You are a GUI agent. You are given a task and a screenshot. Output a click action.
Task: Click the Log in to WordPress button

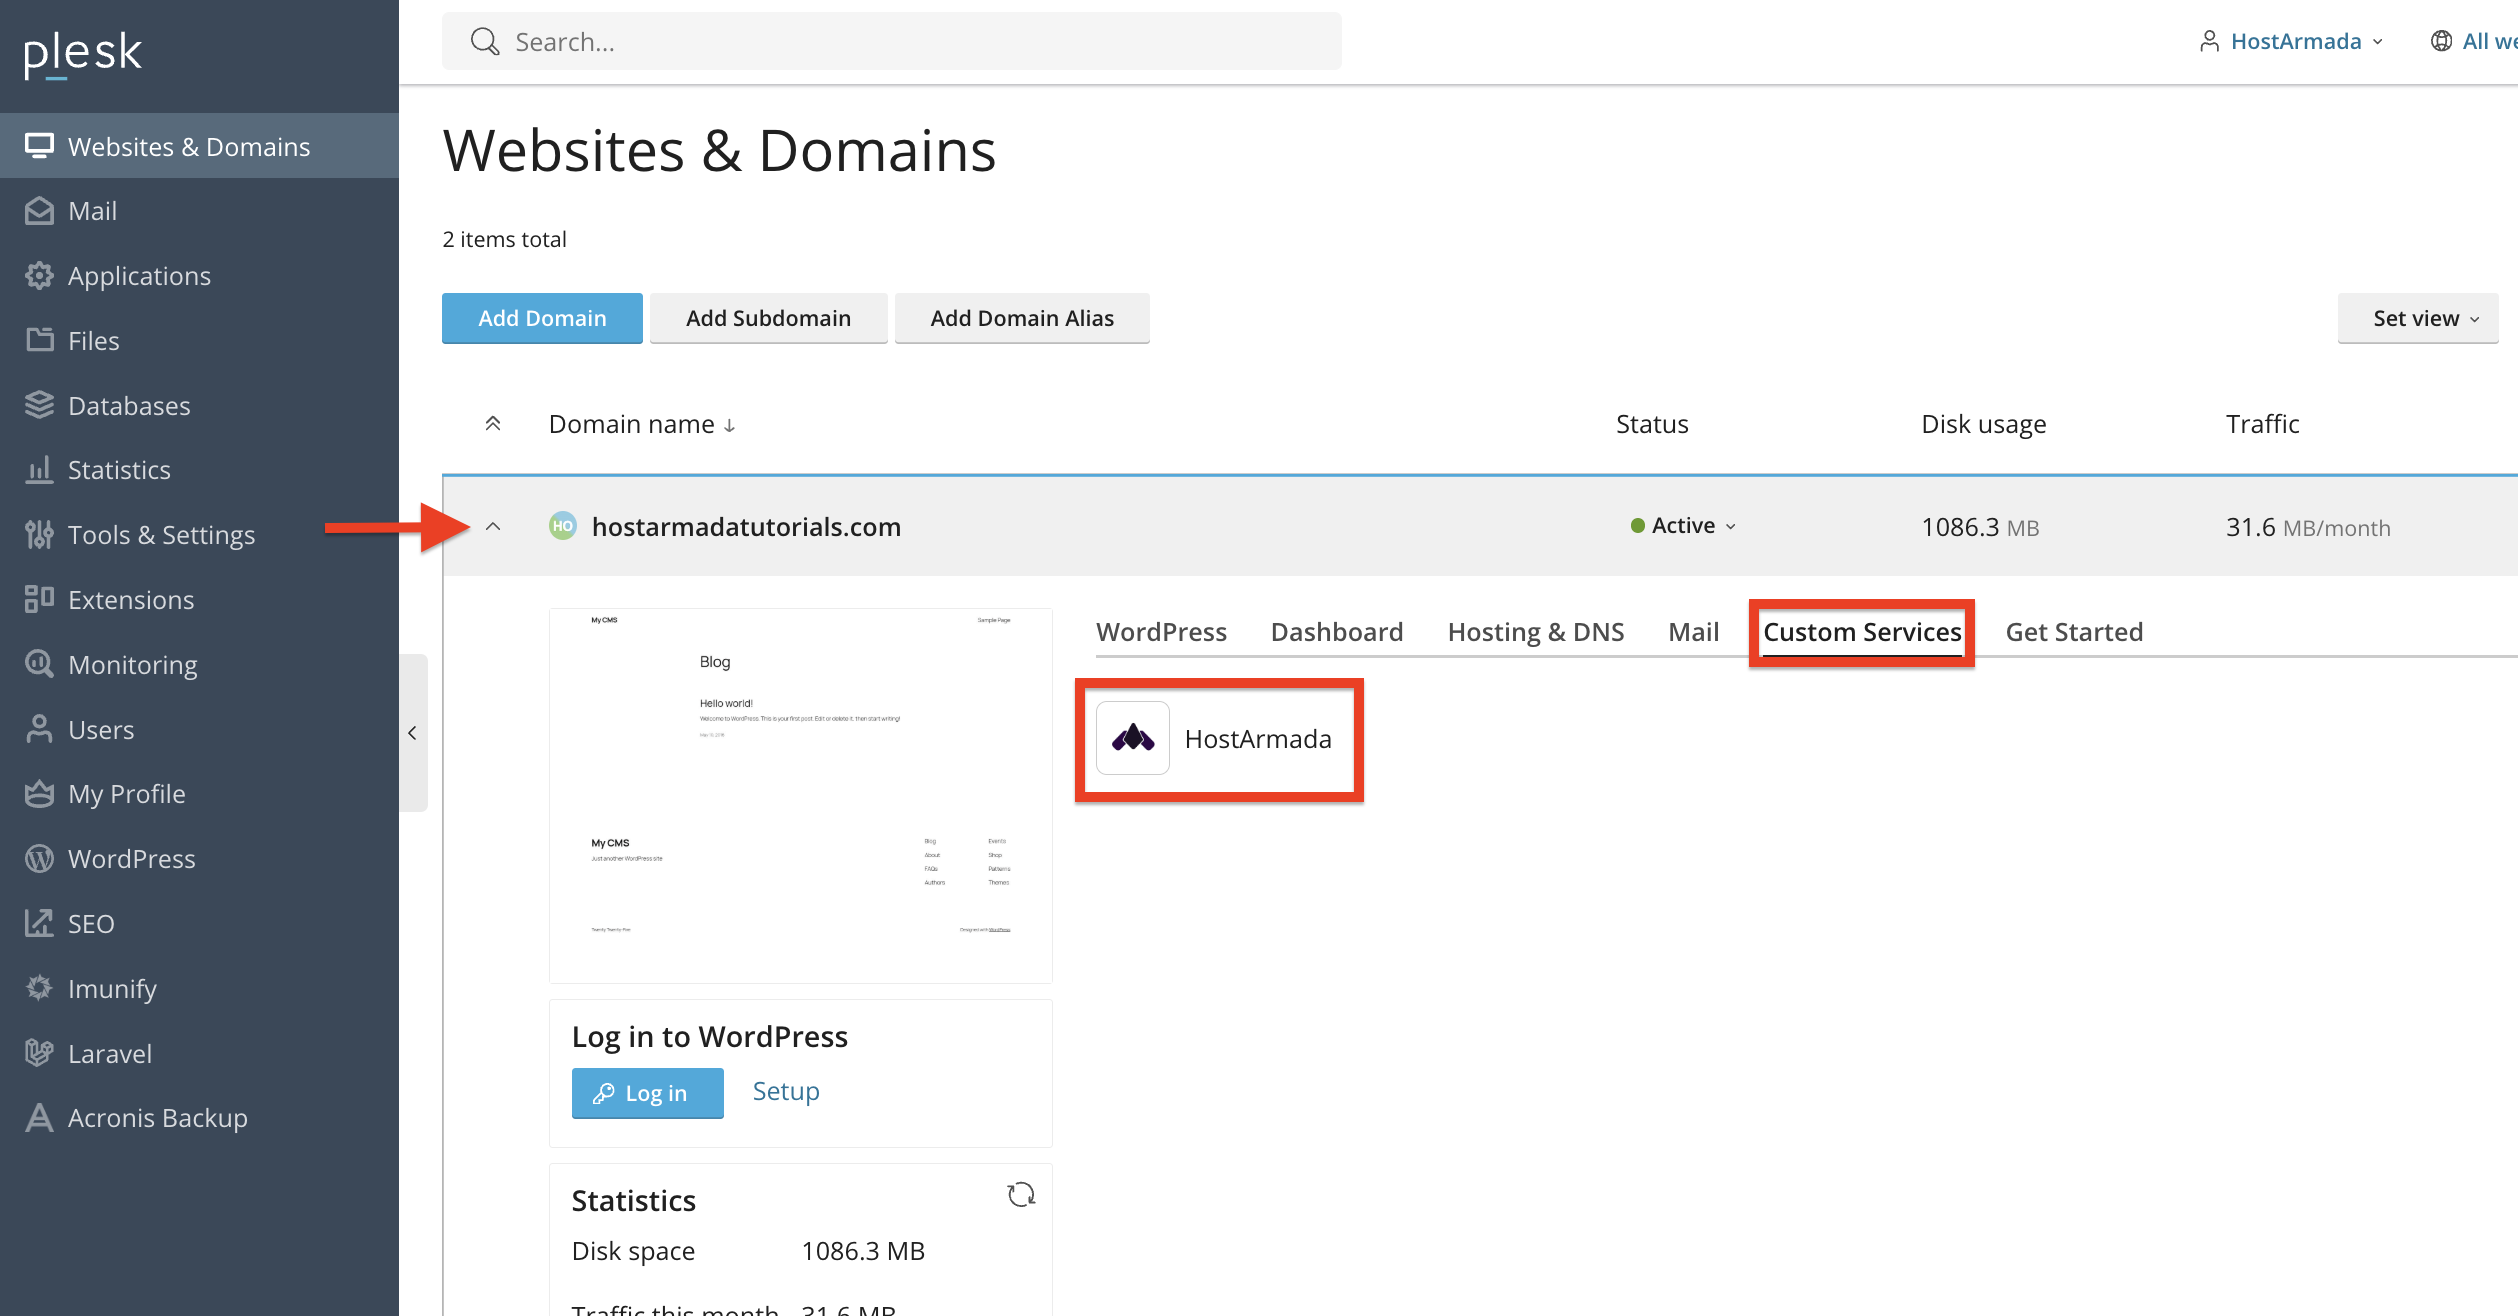point(648,1093)
